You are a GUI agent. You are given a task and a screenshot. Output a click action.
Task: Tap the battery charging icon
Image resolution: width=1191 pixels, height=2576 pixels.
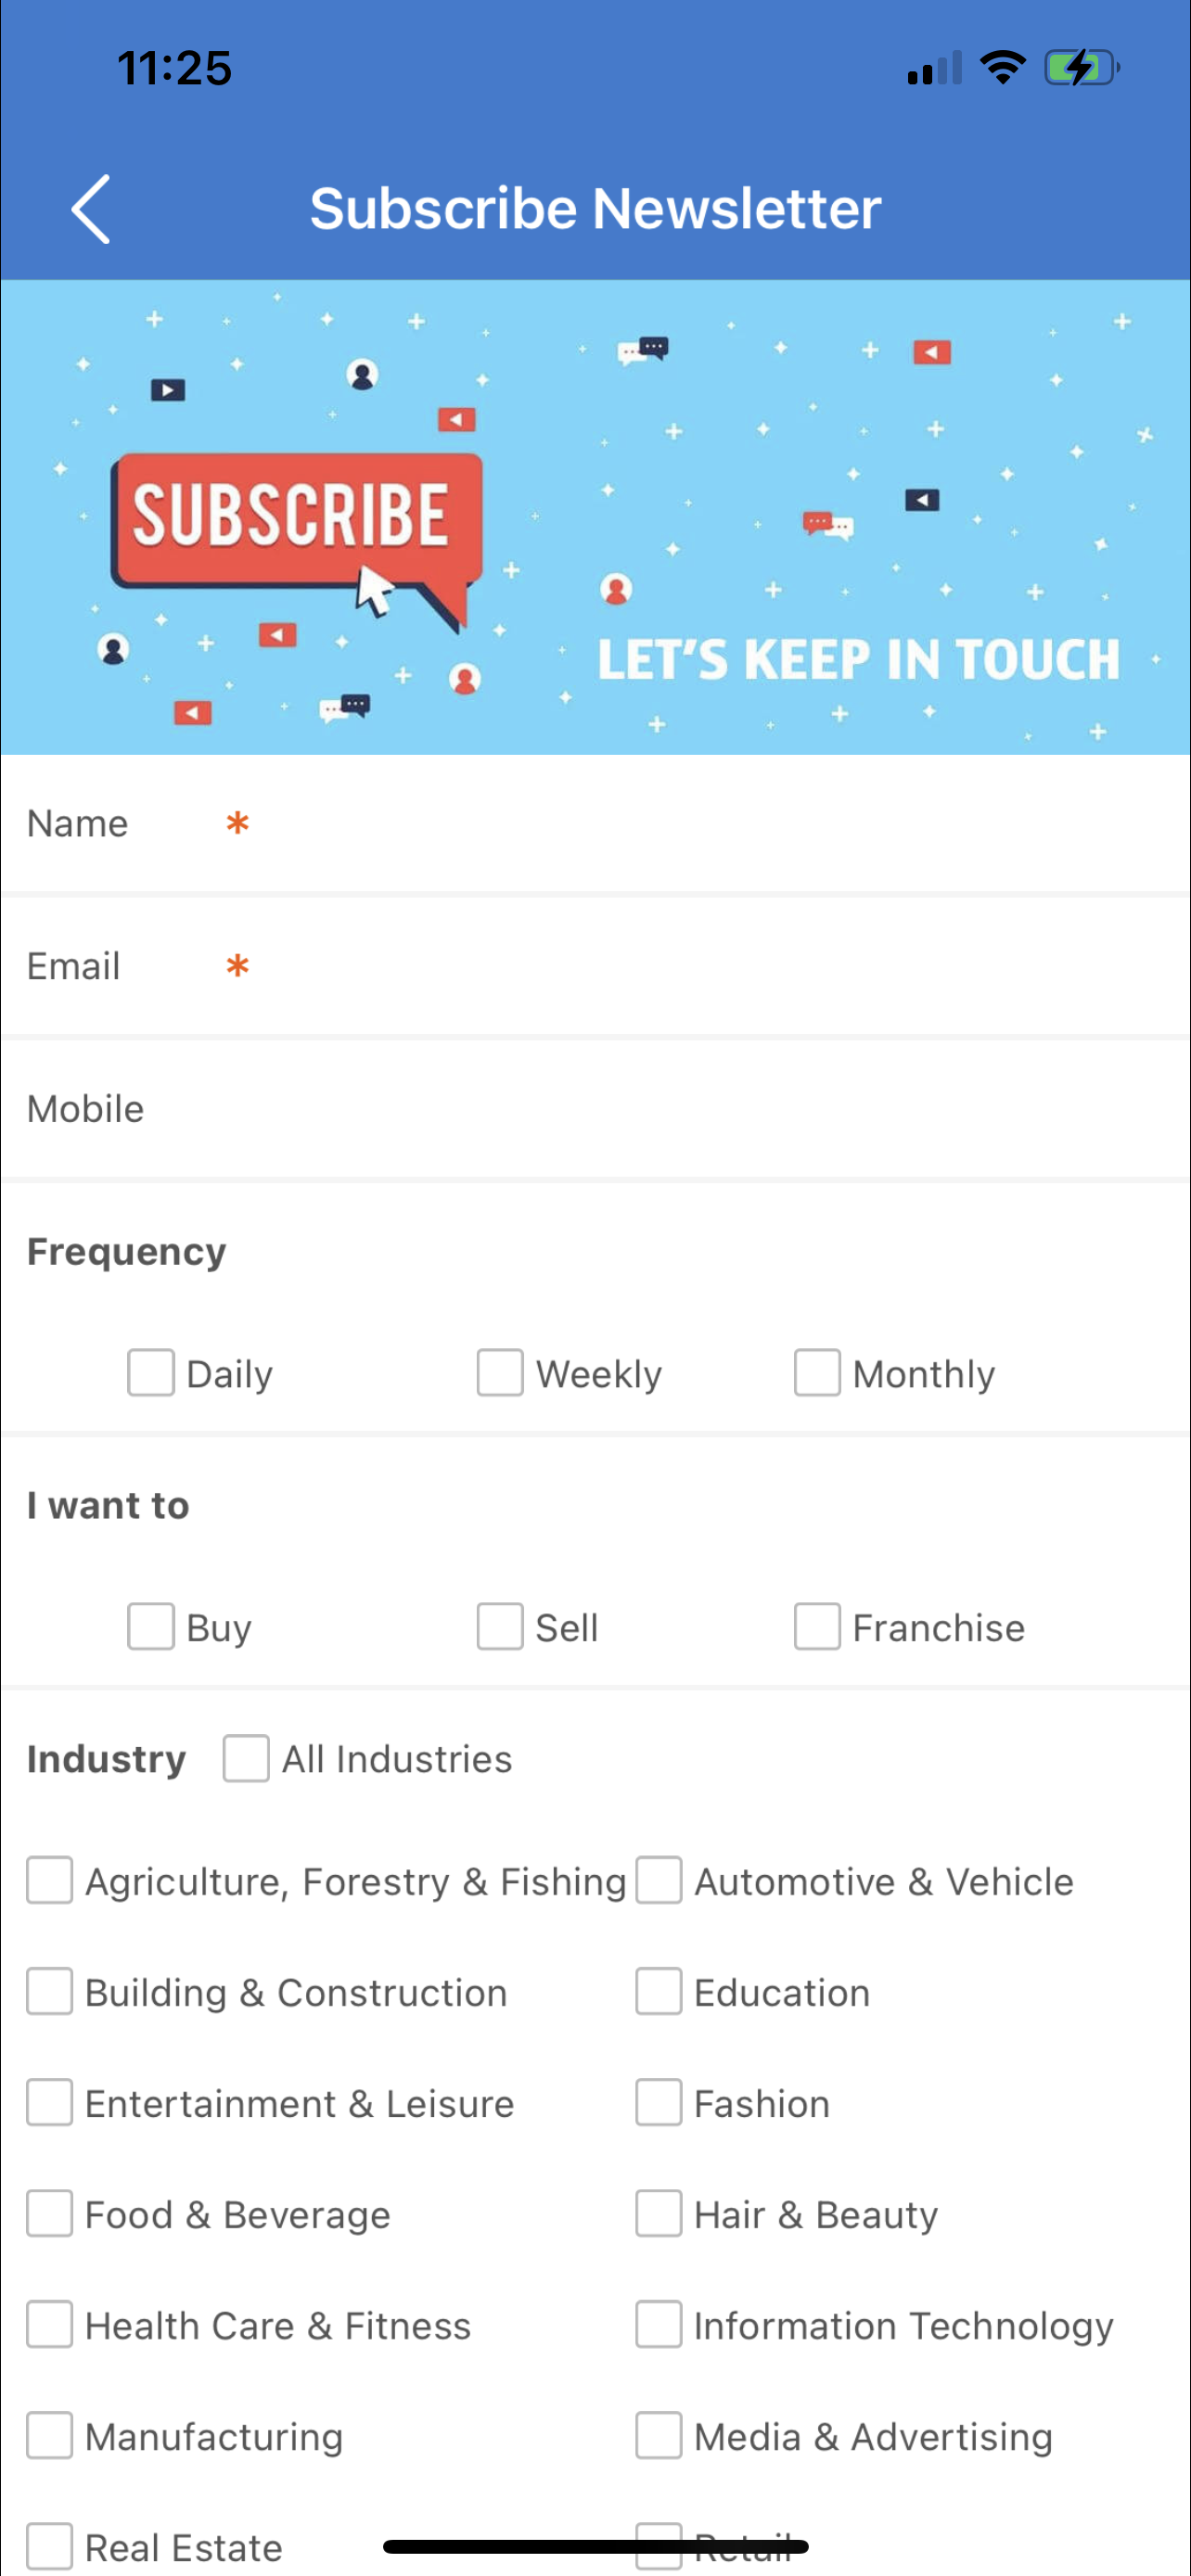click(1082, 67)
